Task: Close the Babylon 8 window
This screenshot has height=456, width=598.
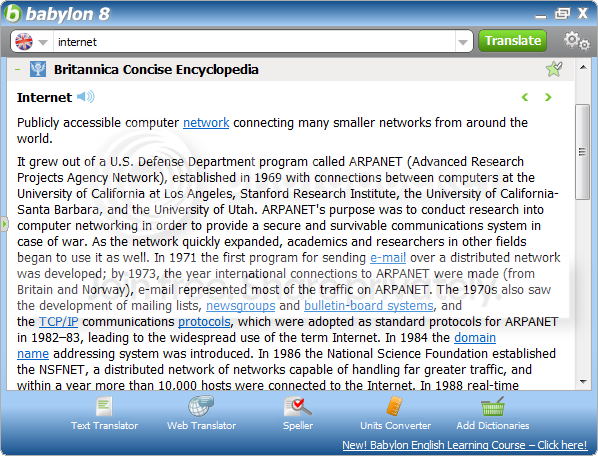Action: (583, 13)
